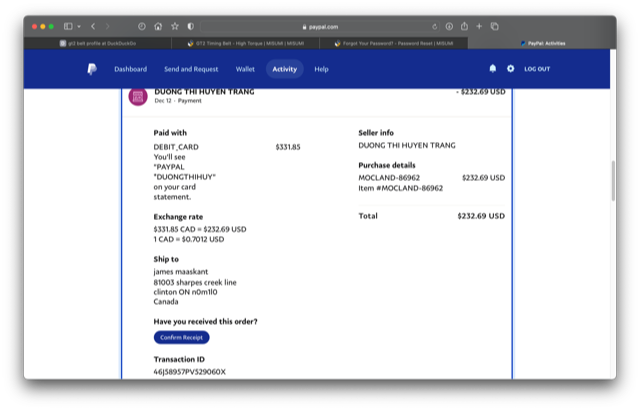Screen dimensions: 640x410
Task: Click the home icon in Safari toolbar
Action: click(158, 27)
